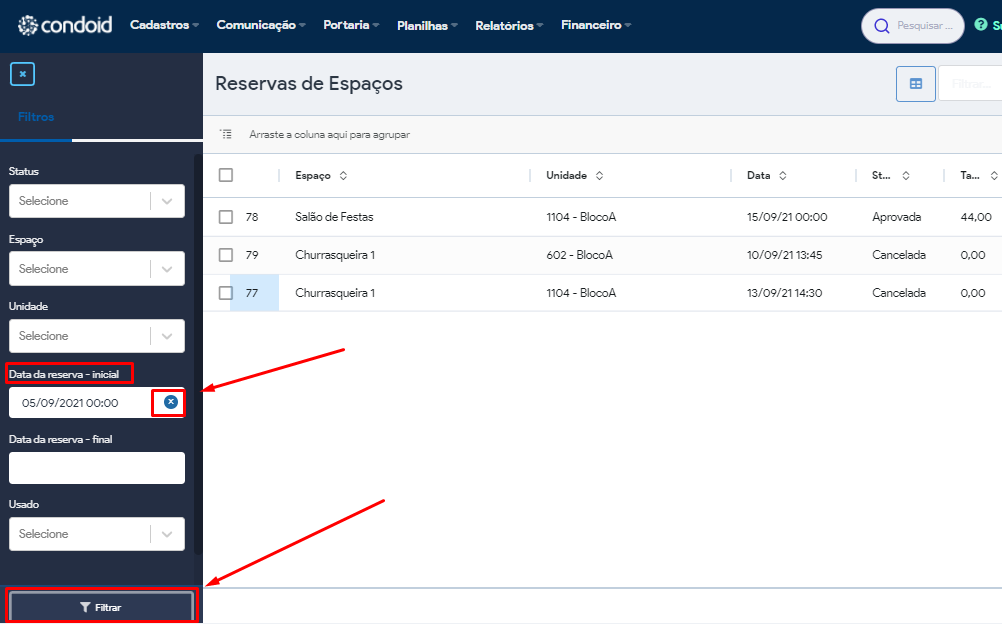Click the final reservation date field

click(x=97, y=468)
